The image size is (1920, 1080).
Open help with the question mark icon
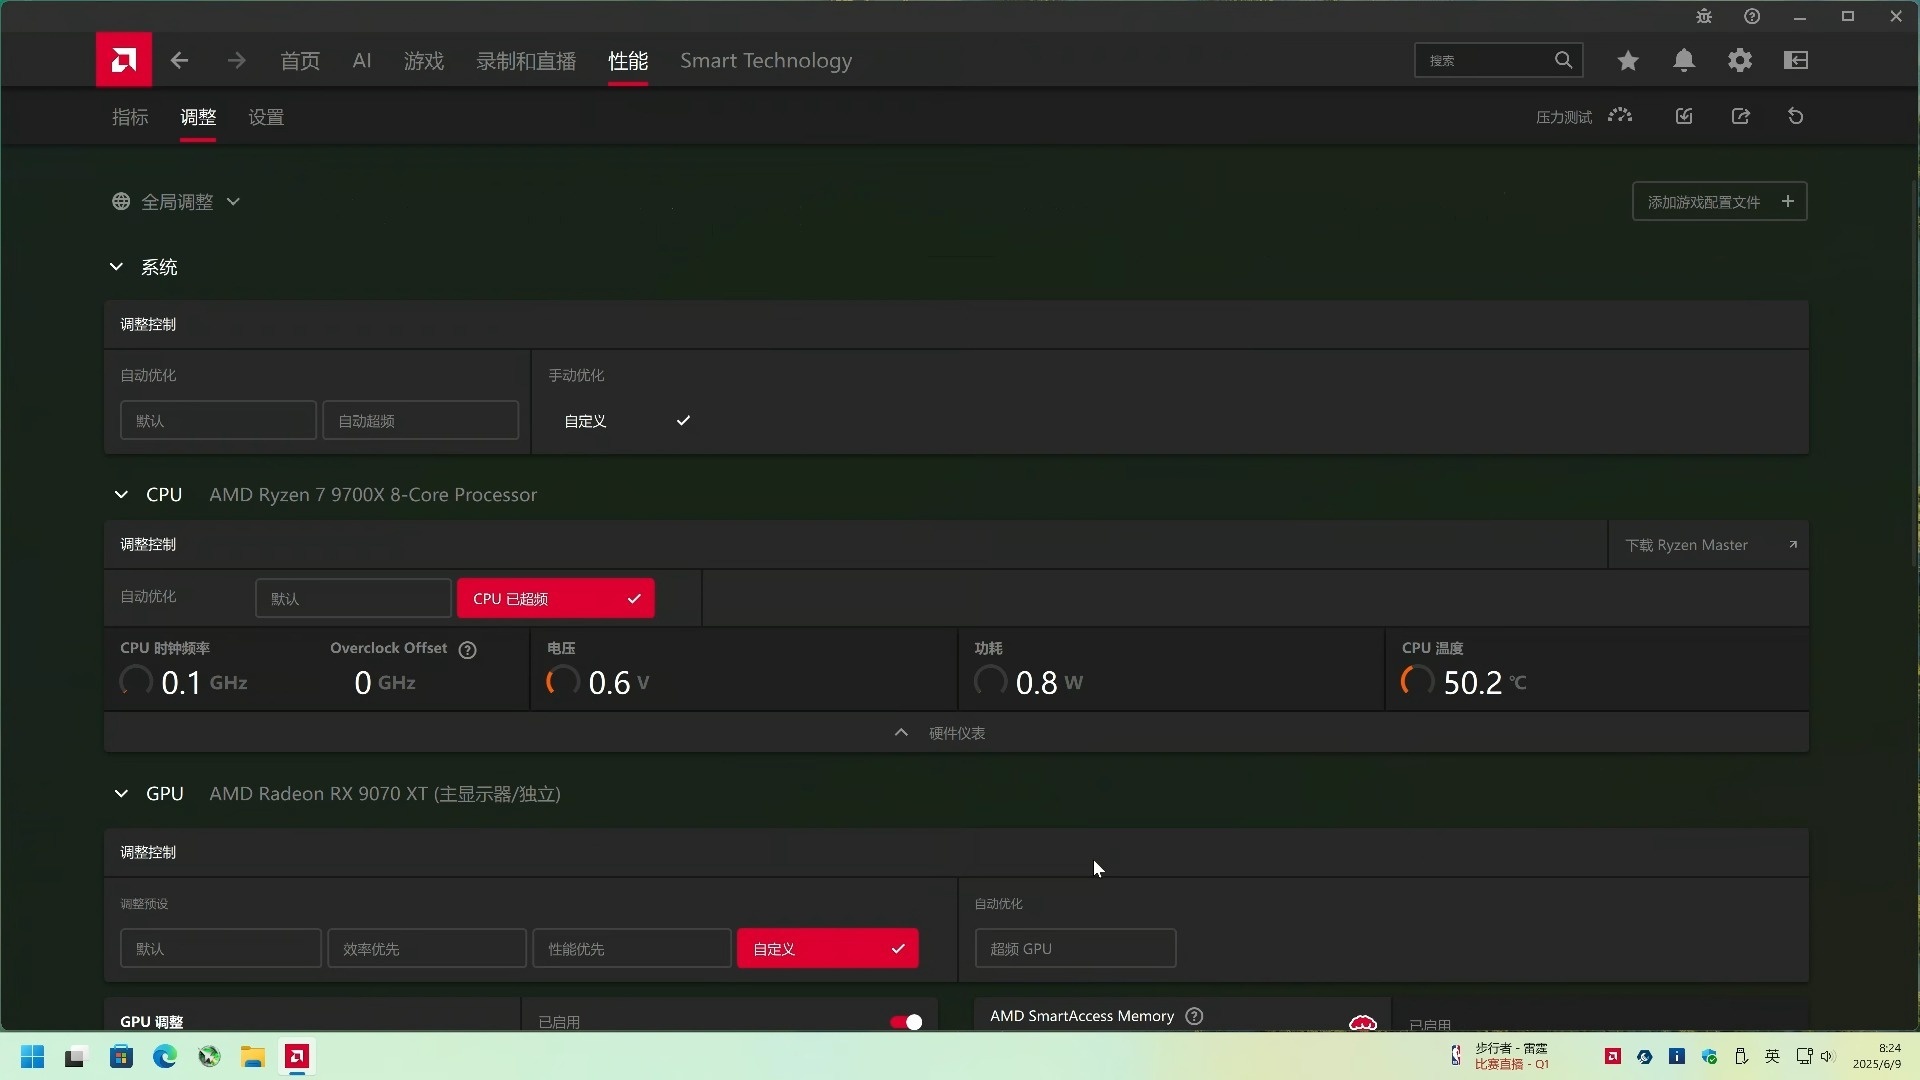pyautogui.click(x=1752, y=16)
